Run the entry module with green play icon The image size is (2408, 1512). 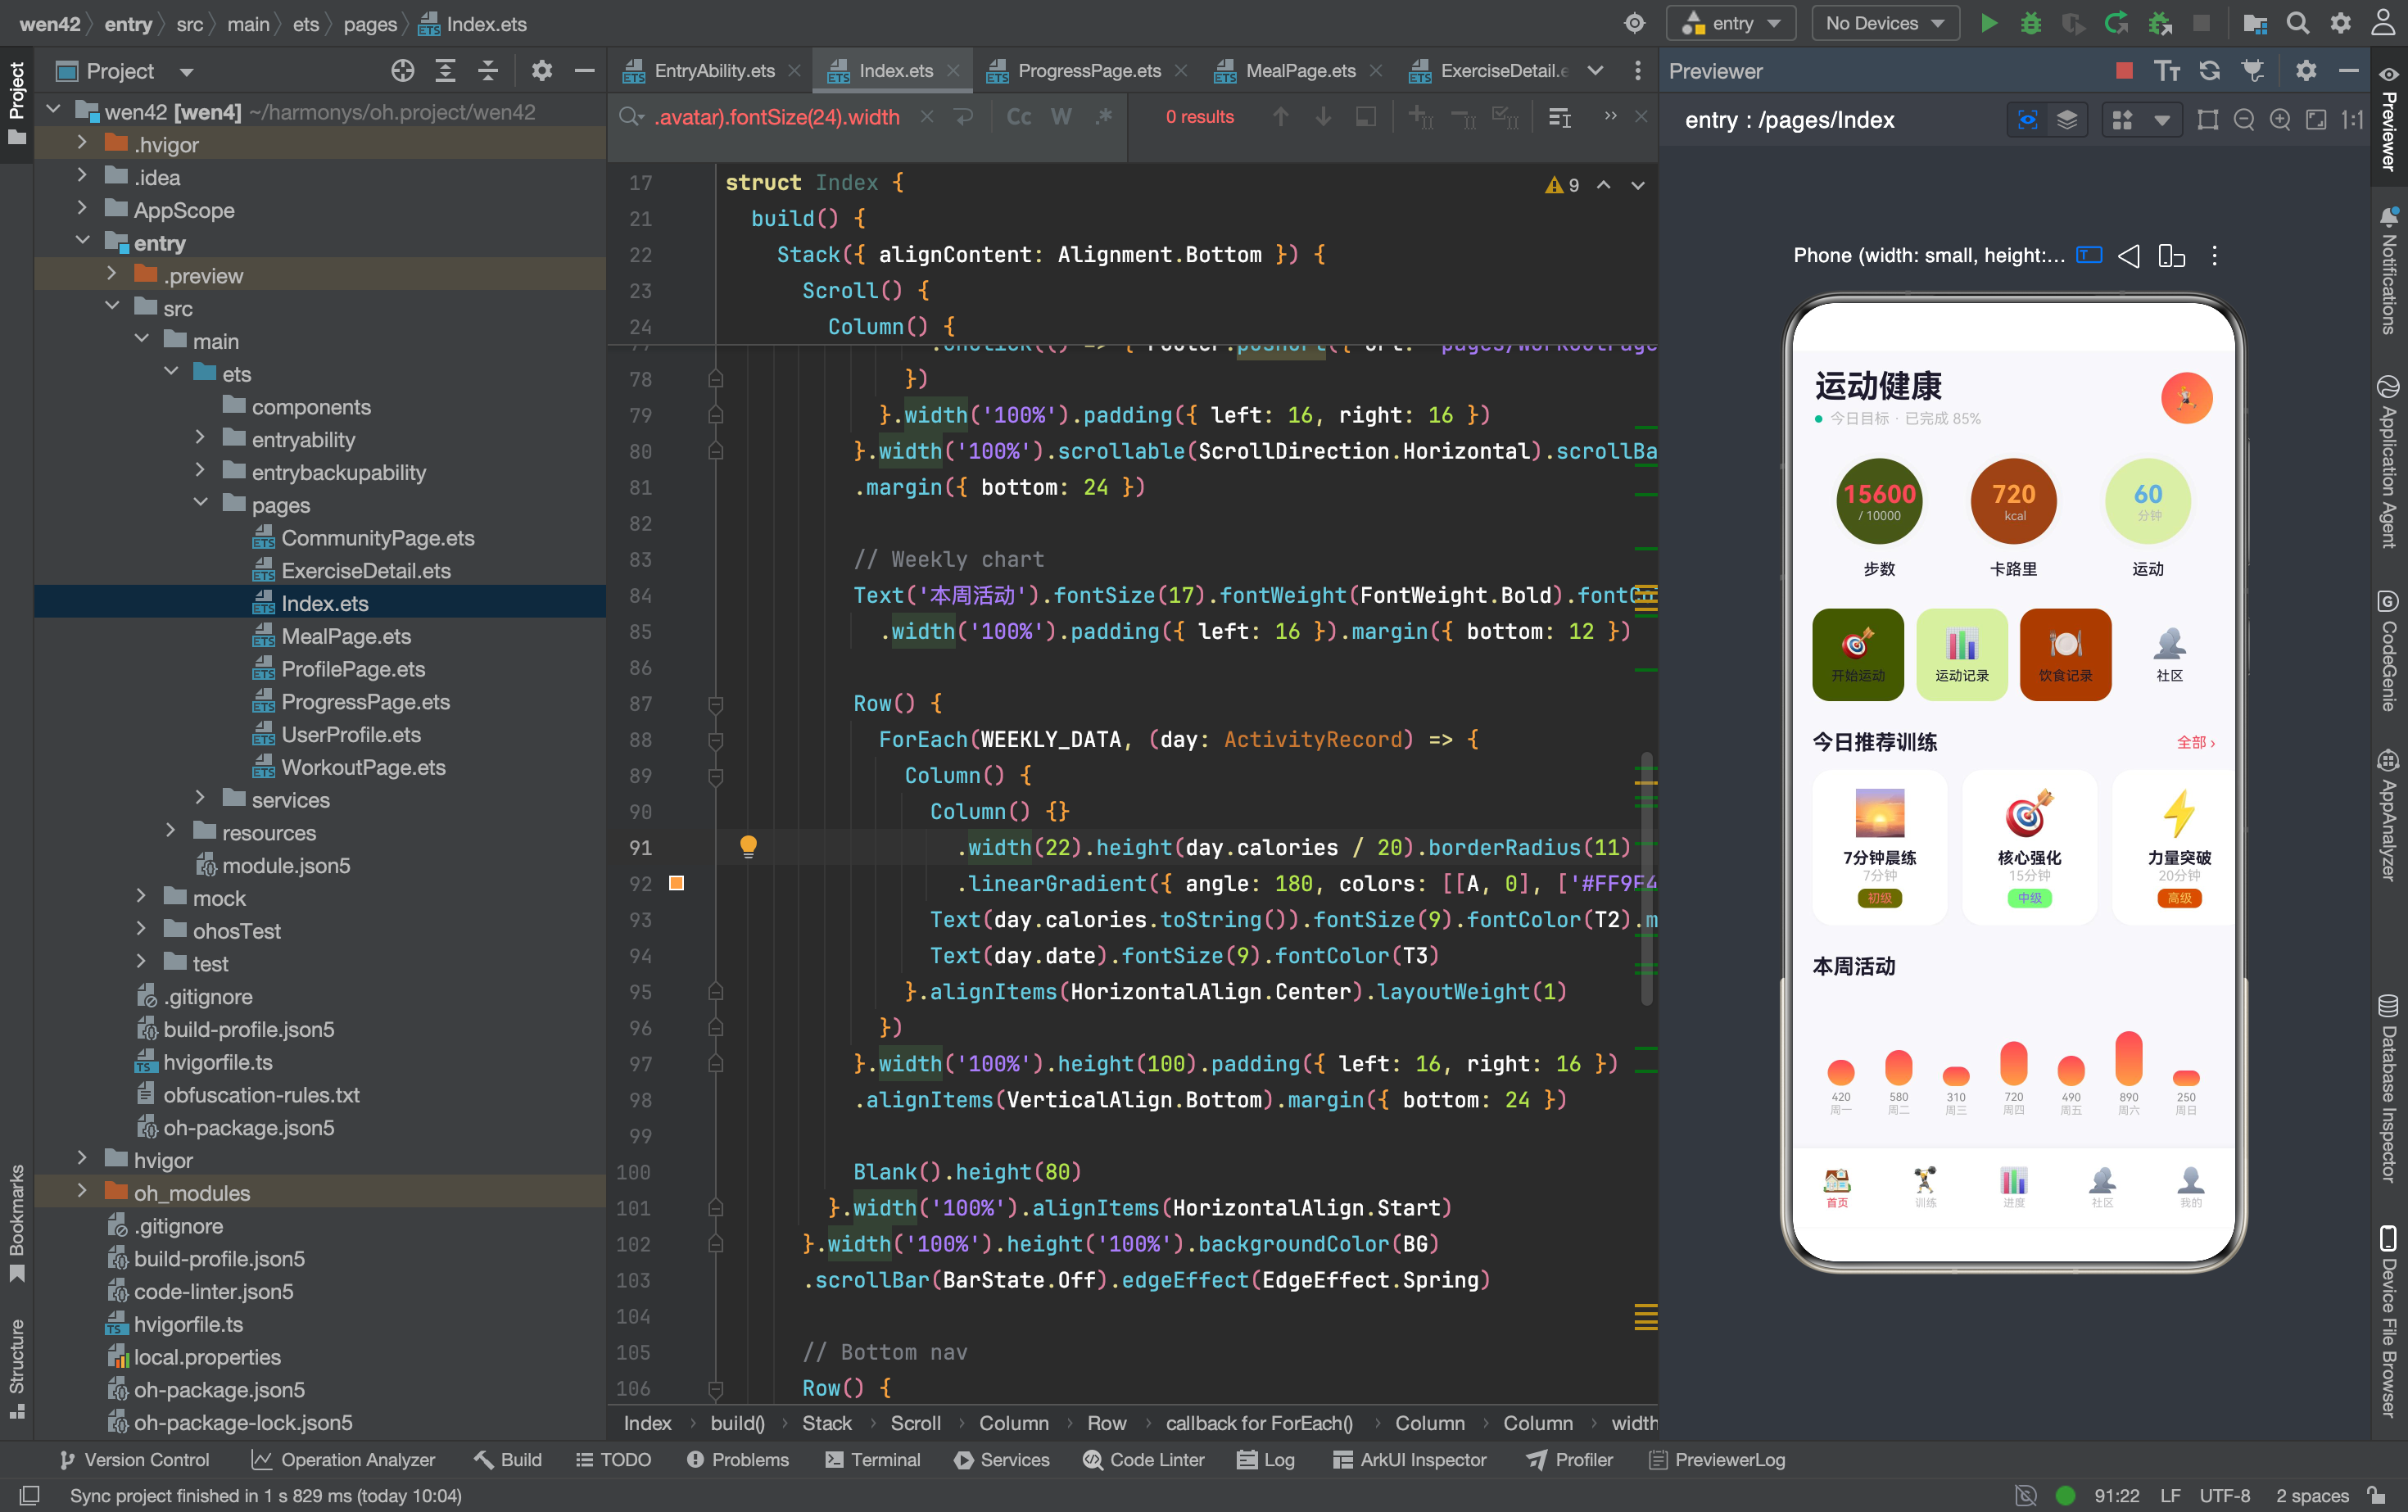[1988, 23]
